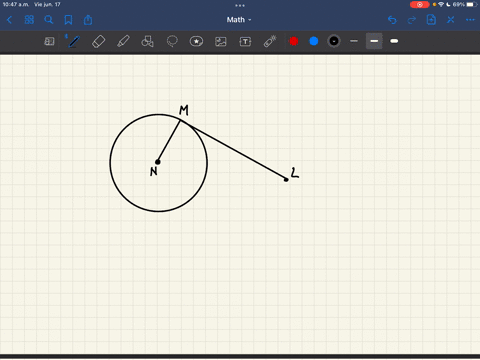480x360 pixels.
Task: Select the Laser pointer tool
Action: click(270, 41)
